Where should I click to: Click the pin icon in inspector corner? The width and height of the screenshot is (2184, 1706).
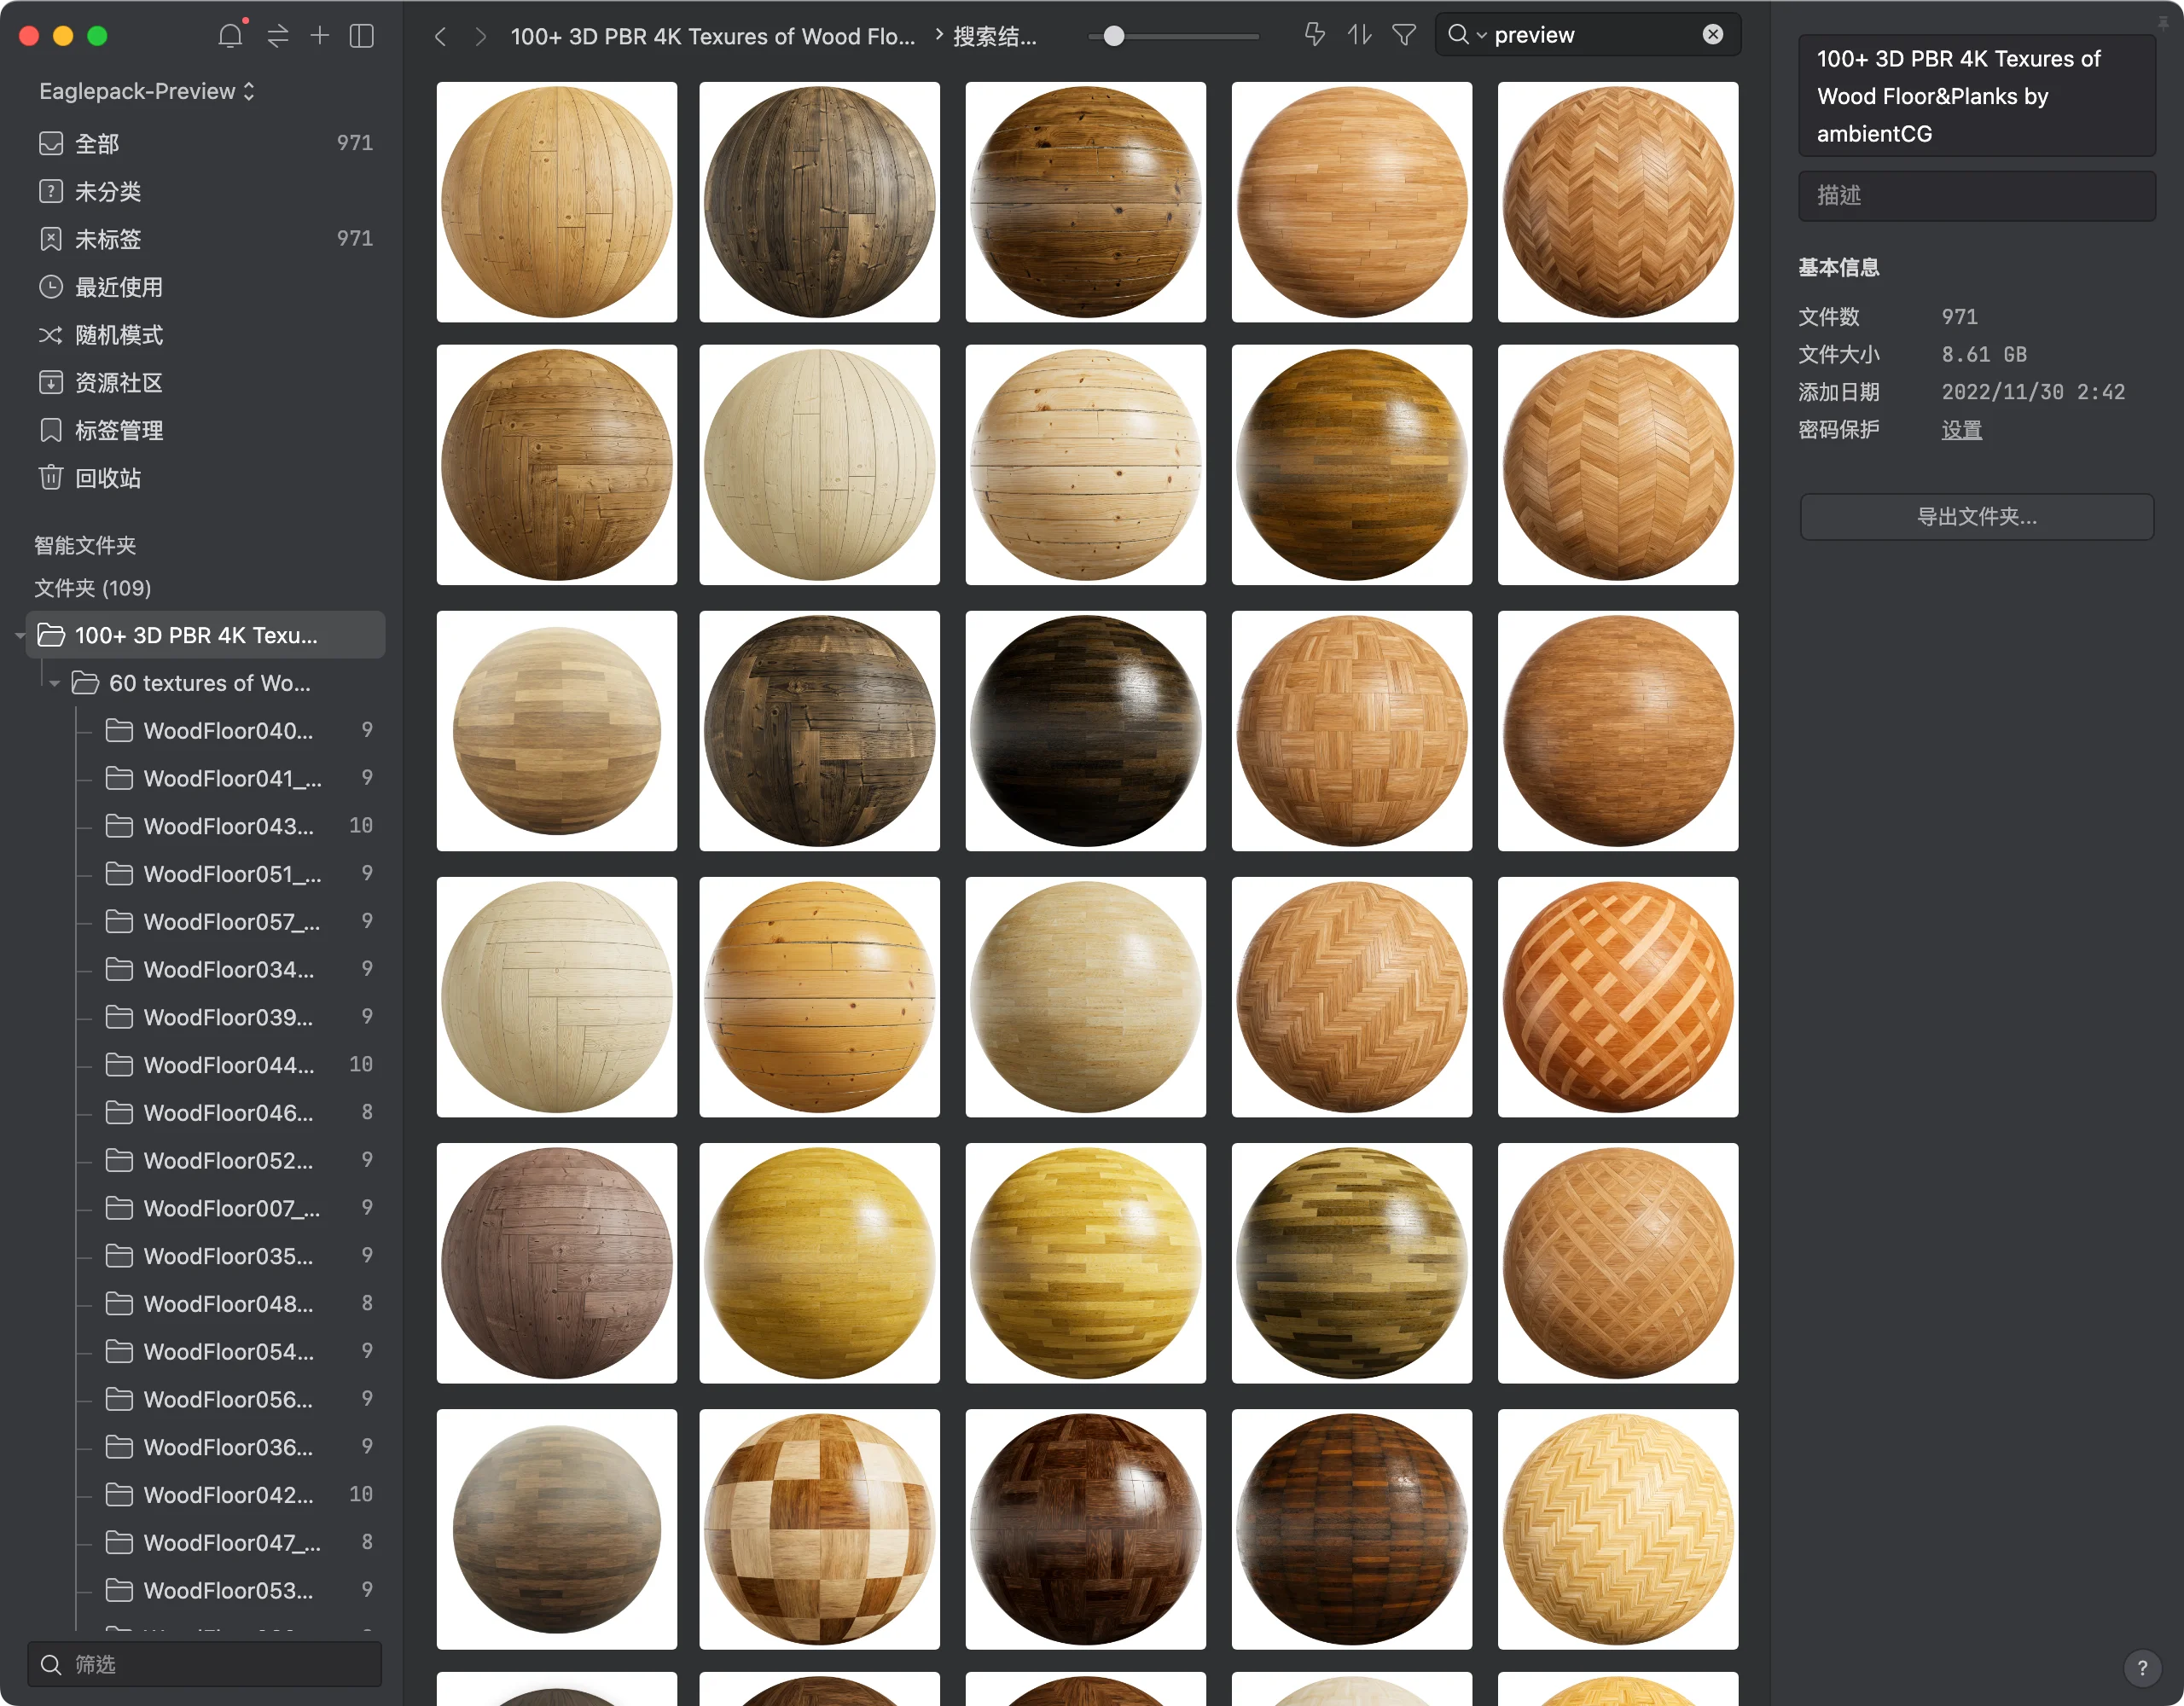[x=2164, y=23]
